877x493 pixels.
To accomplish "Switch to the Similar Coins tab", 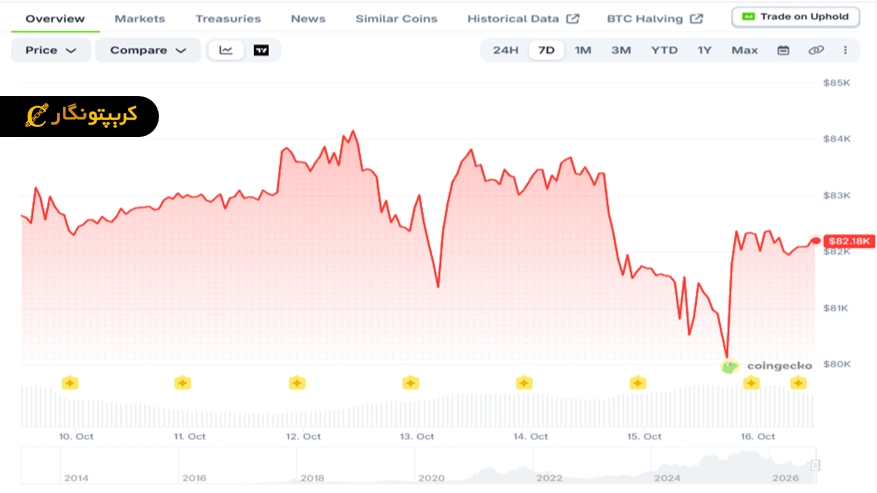I will point(397,18).
